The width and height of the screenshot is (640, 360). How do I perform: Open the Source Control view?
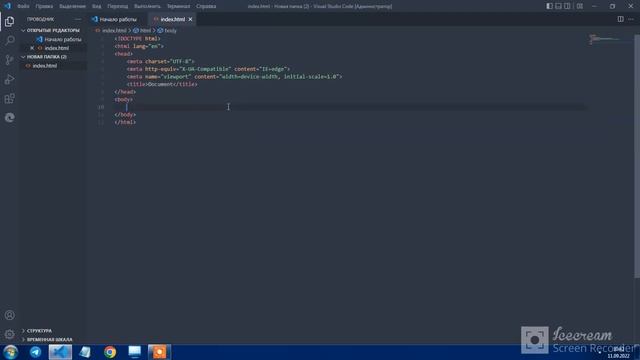coord(9,60)
